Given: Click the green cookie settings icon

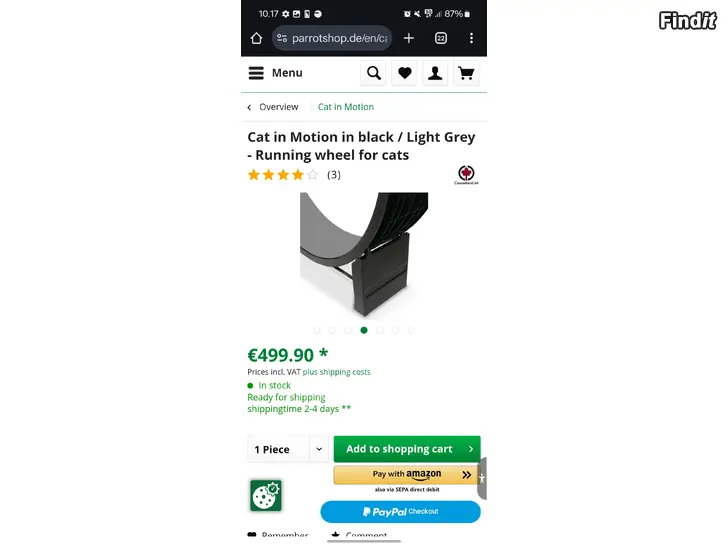Looking at the screenshot, I should pyautogui.click(x=266, y=495).
